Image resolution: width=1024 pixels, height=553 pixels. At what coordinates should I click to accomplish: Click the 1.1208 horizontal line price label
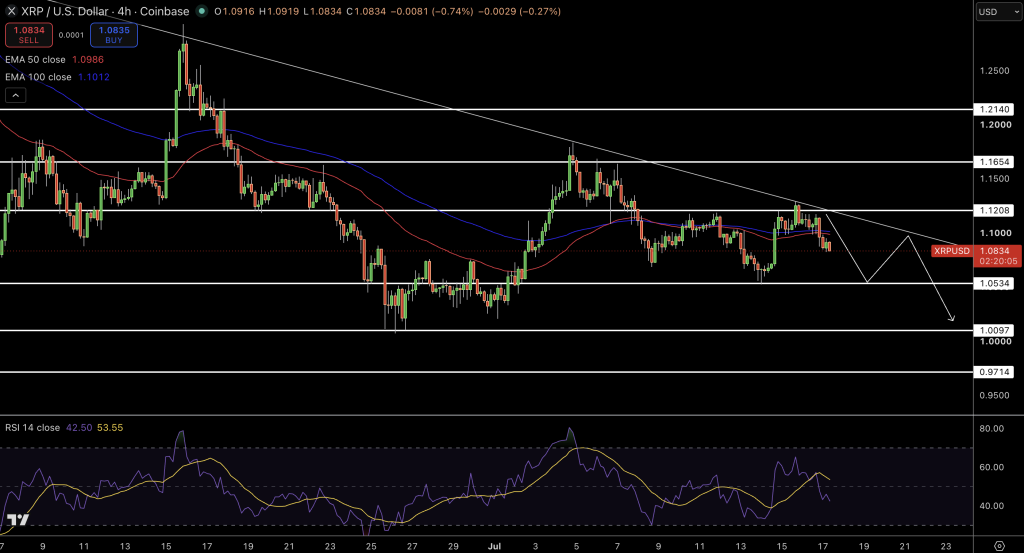point(994,210)
